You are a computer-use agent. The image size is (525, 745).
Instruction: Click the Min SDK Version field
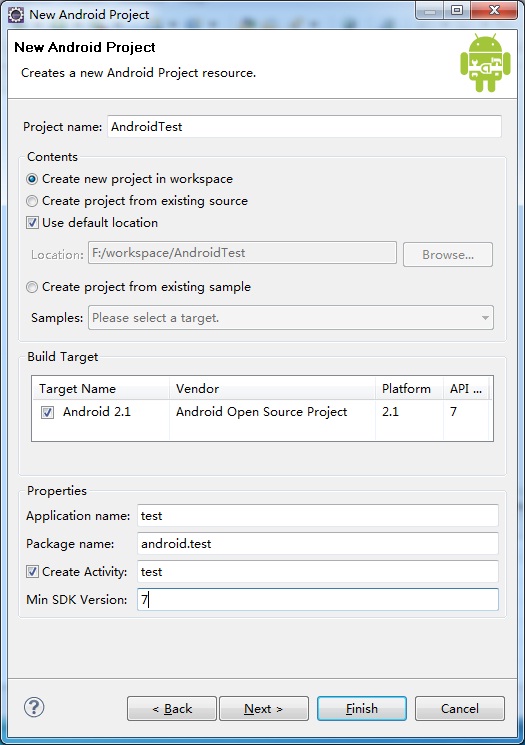tap(318, 599)
